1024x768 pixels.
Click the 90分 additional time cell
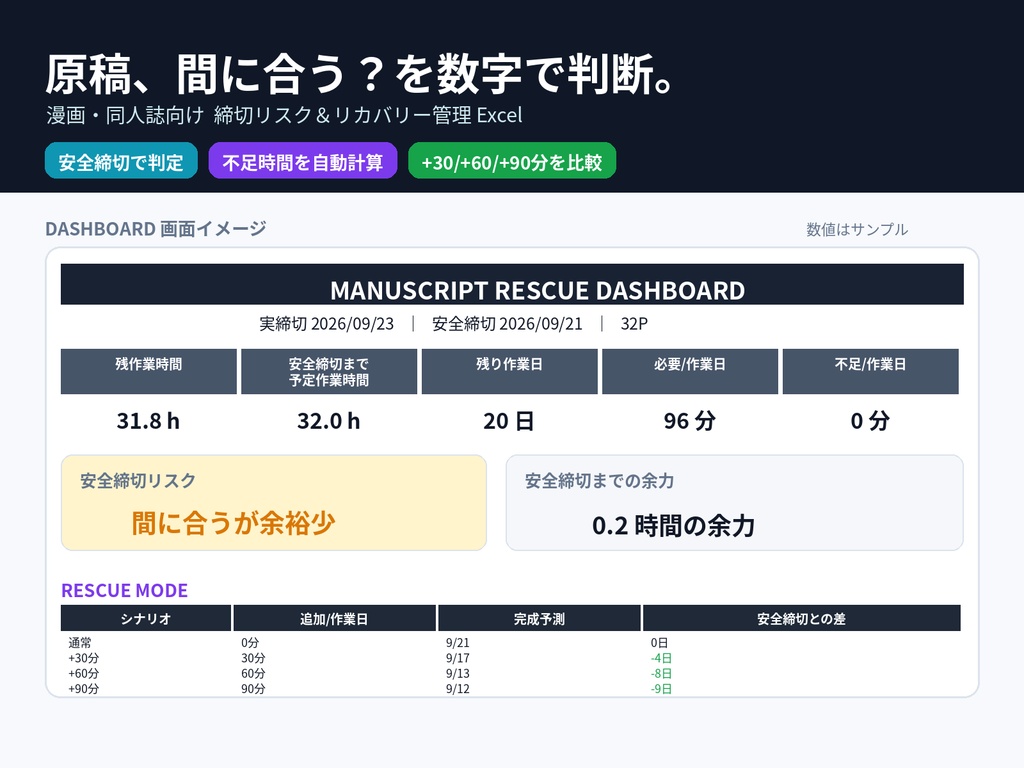(253, 688)
